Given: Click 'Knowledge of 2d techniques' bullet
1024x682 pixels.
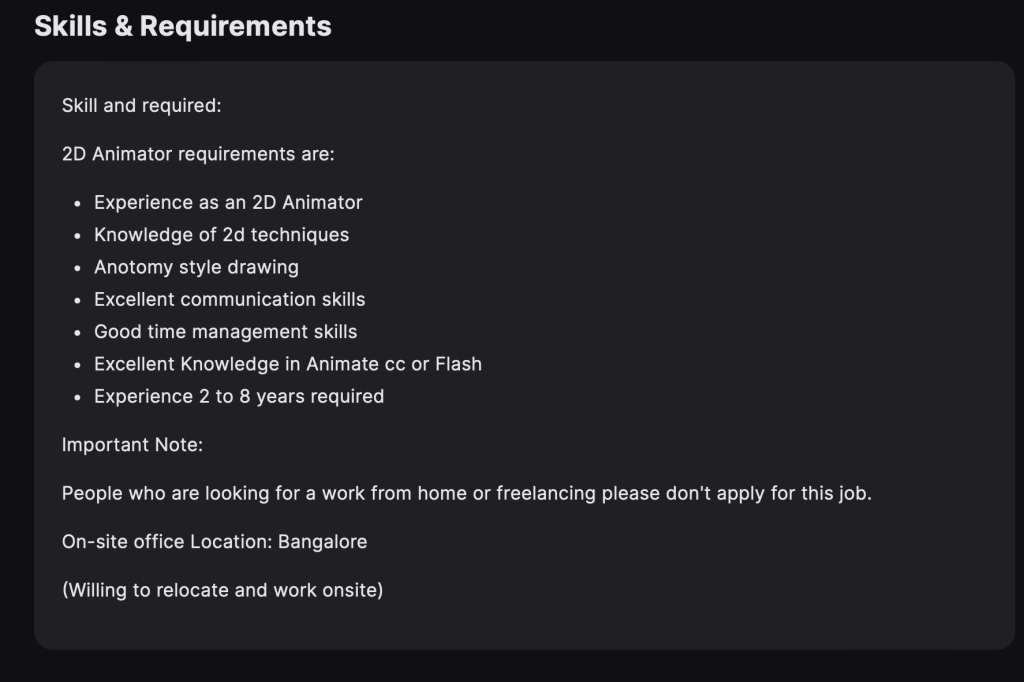Looking at the screenshot, I should (221, 235).
